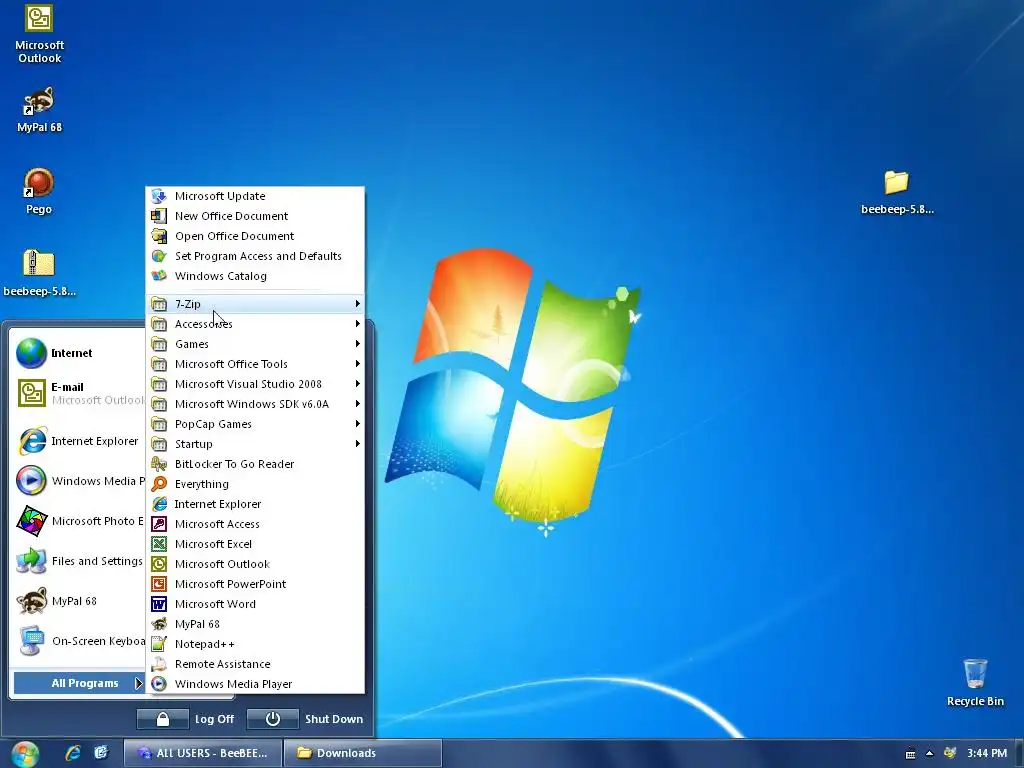The image size is (1024, 768).
Task: Launch Microsoft Outlook from All Programs
Action: (255, 564)
